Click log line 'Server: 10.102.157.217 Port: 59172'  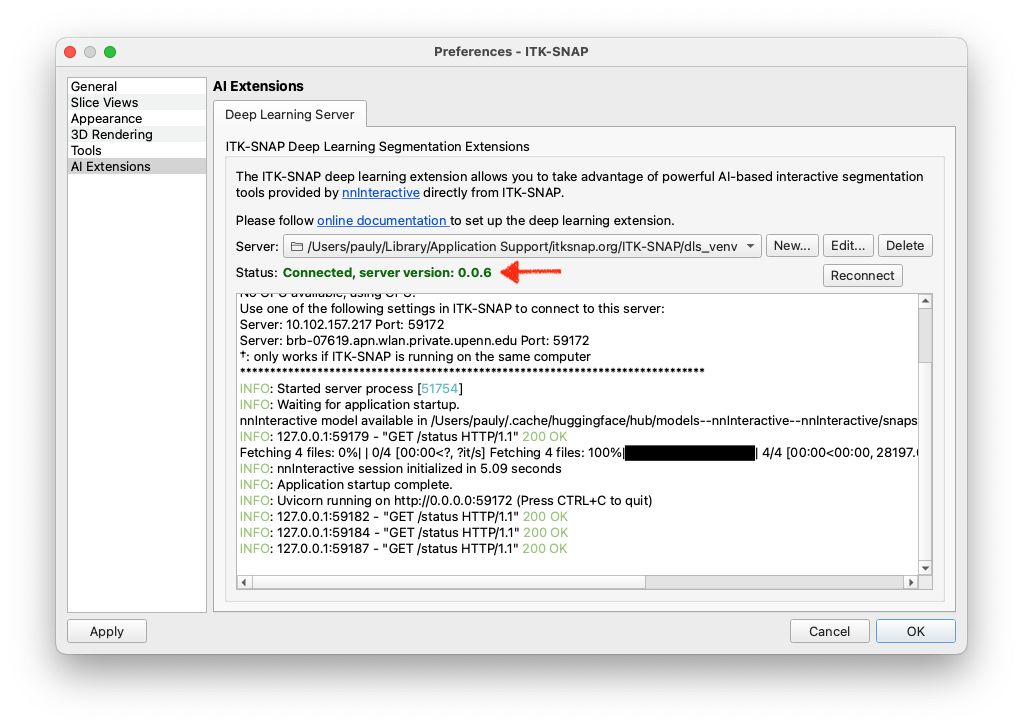(342, 325)
